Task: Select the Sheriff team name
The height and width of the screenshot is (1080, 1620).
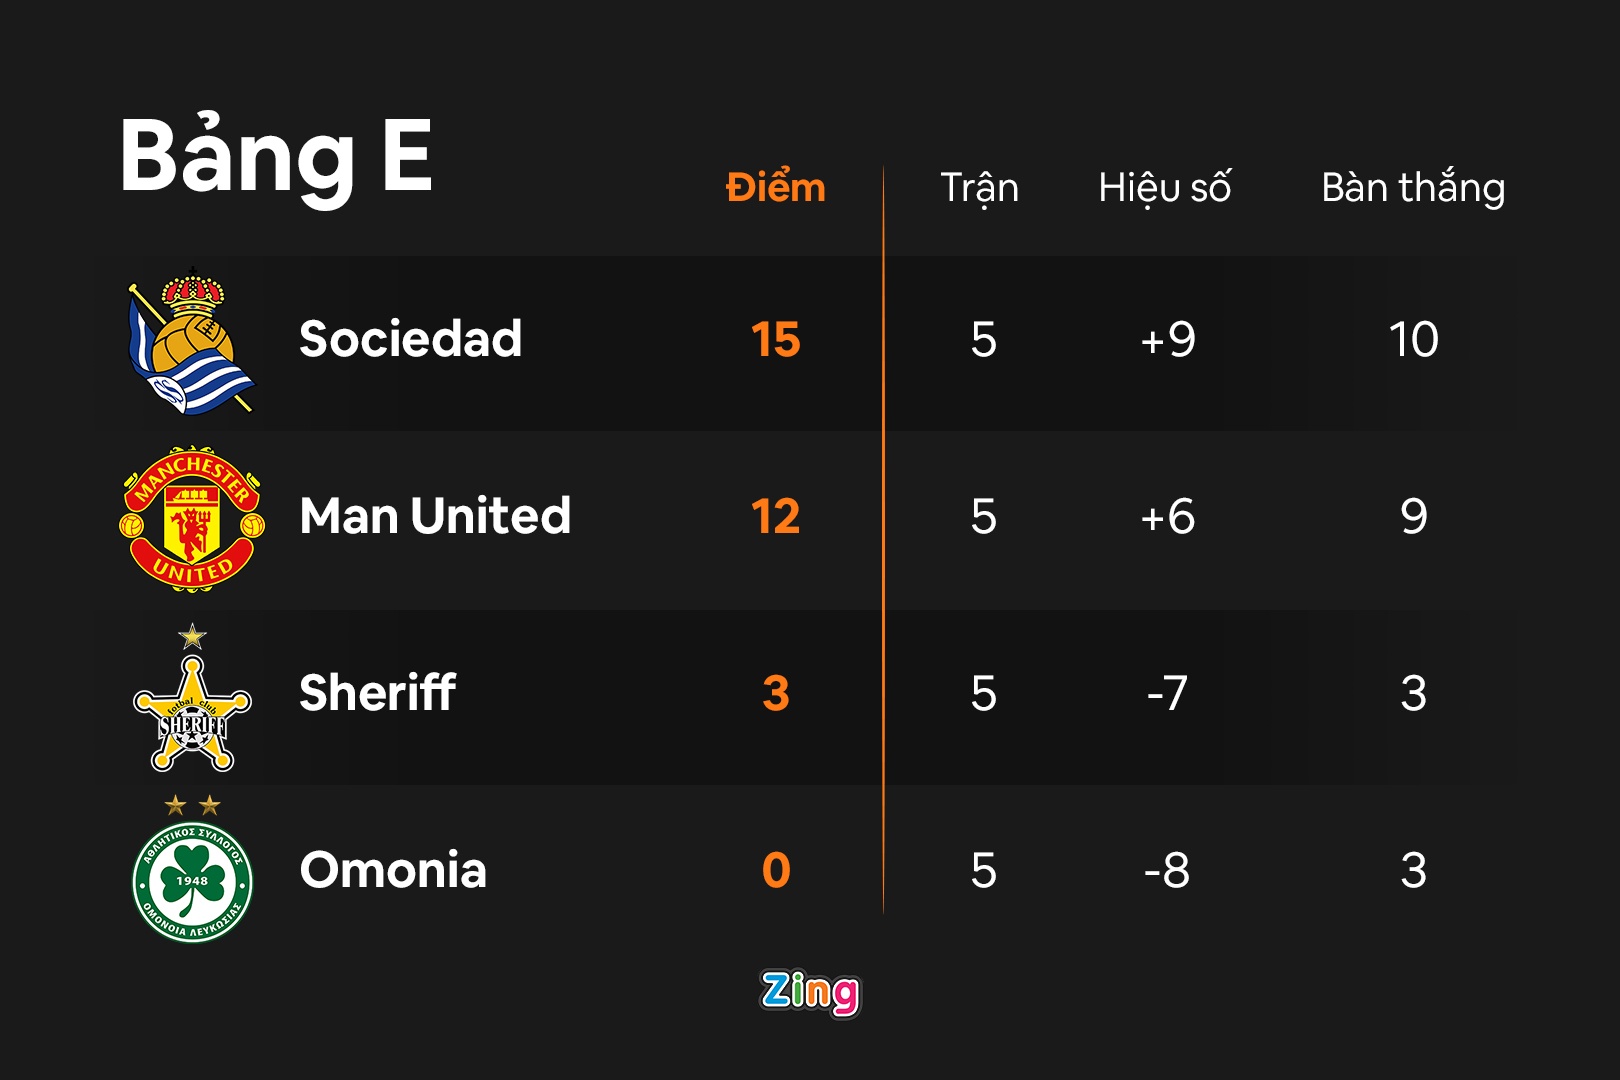Action: pos(377,693)
